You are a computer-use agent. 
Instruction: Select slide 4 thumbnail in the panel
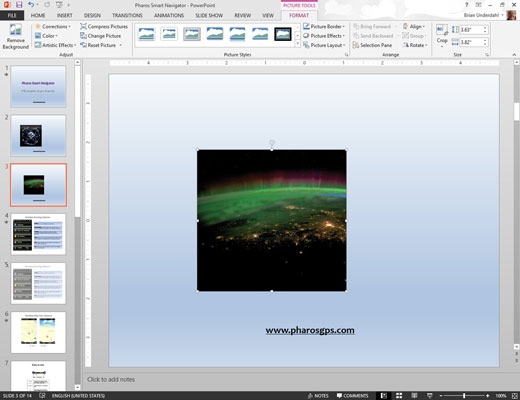38,234
